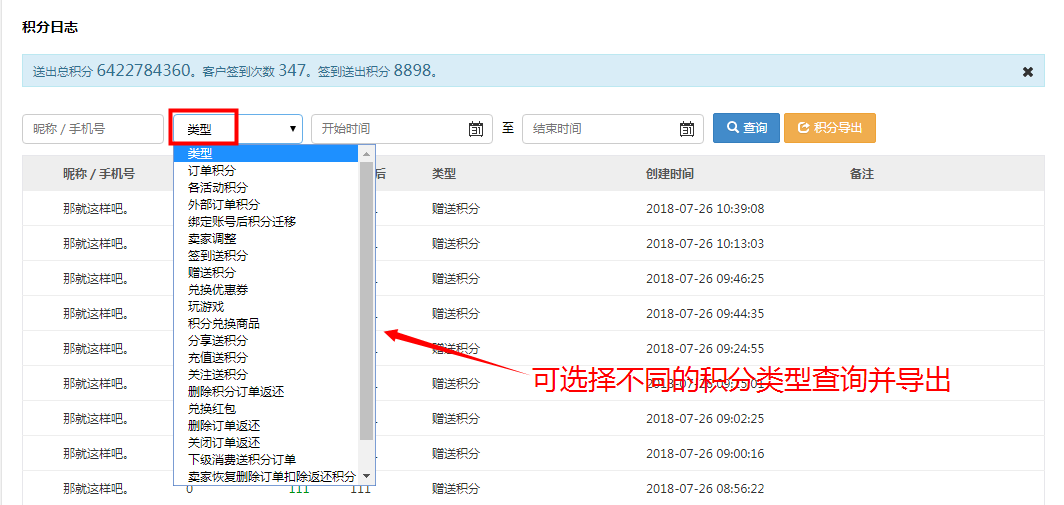This screenshot has height=505, width=1064.
Task: Click the 结束时间 date input field
Action: (600, 129)
